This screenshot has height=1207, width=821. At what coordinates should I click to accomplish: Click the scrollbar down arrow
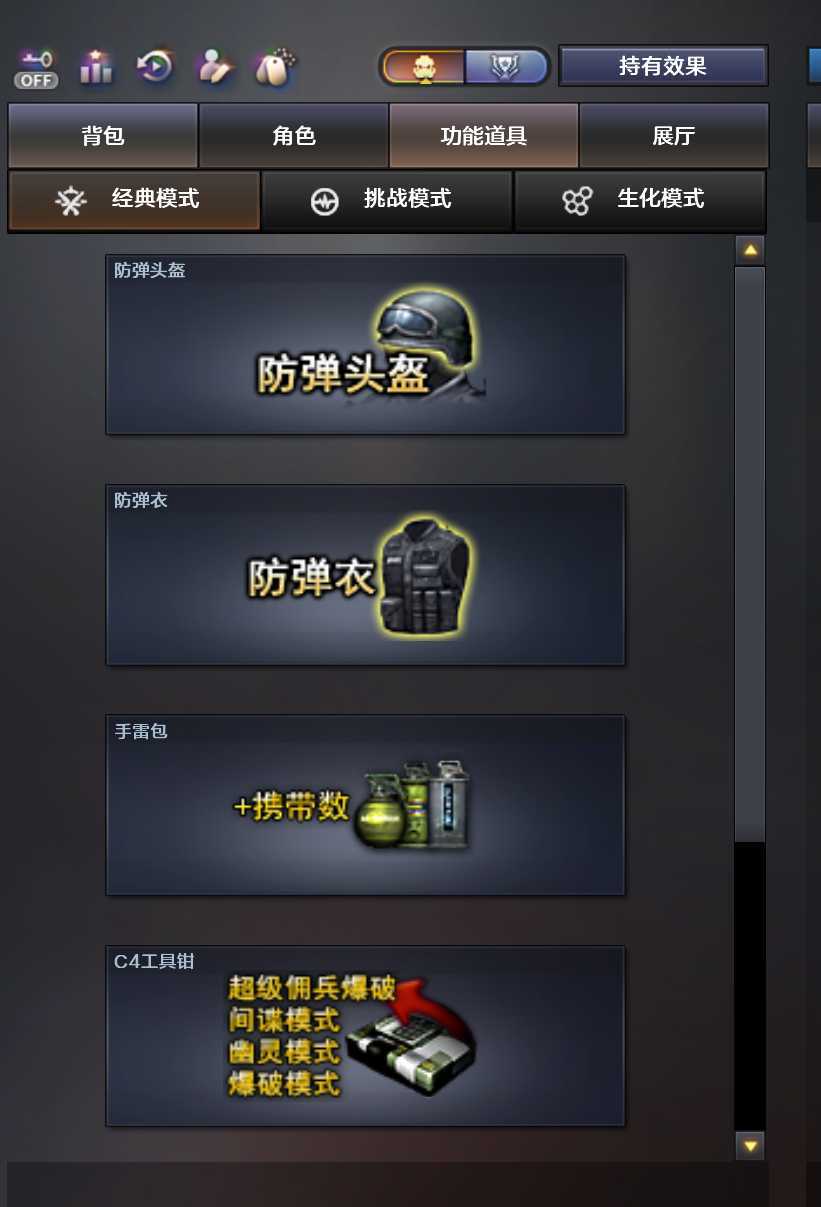coord(750,1145)
